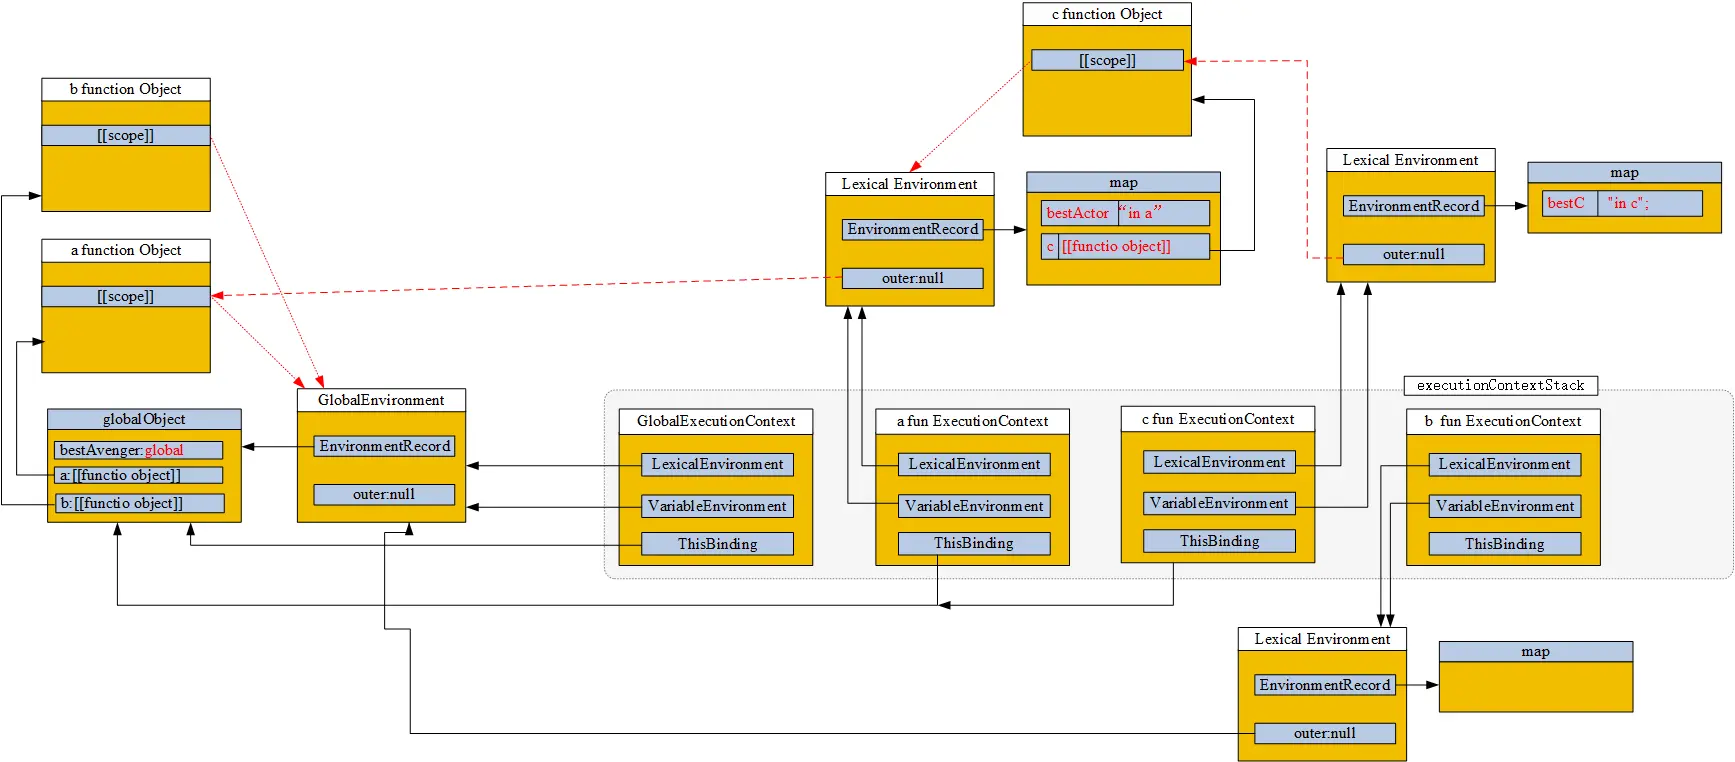Select EnvironmentRecord pointing to the bestActor map
Image resolution: width=1735 pixels, height=762 pixels.
pos(913,229)
